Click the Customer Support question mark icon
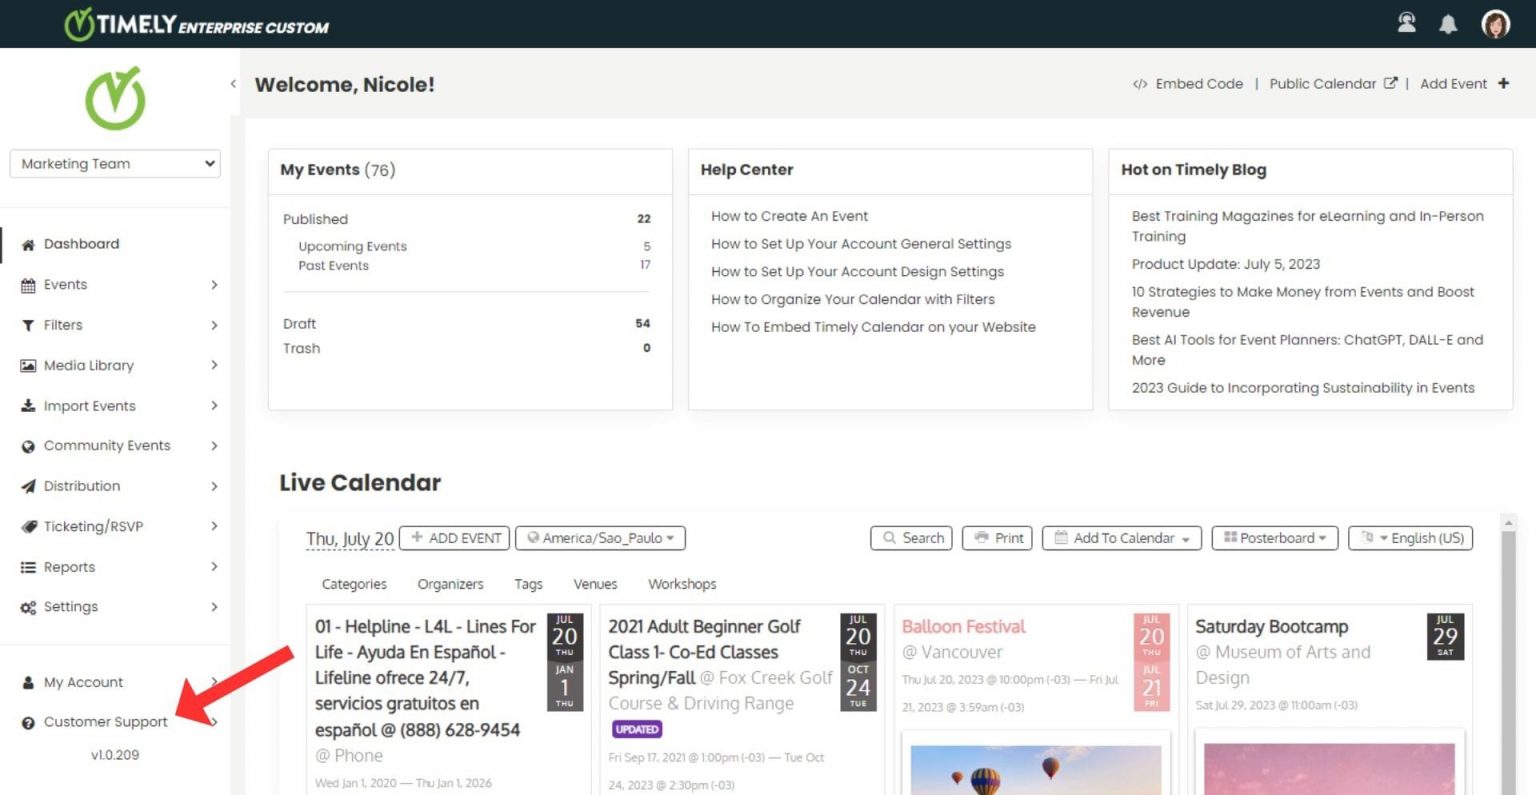This screenshot has width=1536, height=795. tap(28, 723)
